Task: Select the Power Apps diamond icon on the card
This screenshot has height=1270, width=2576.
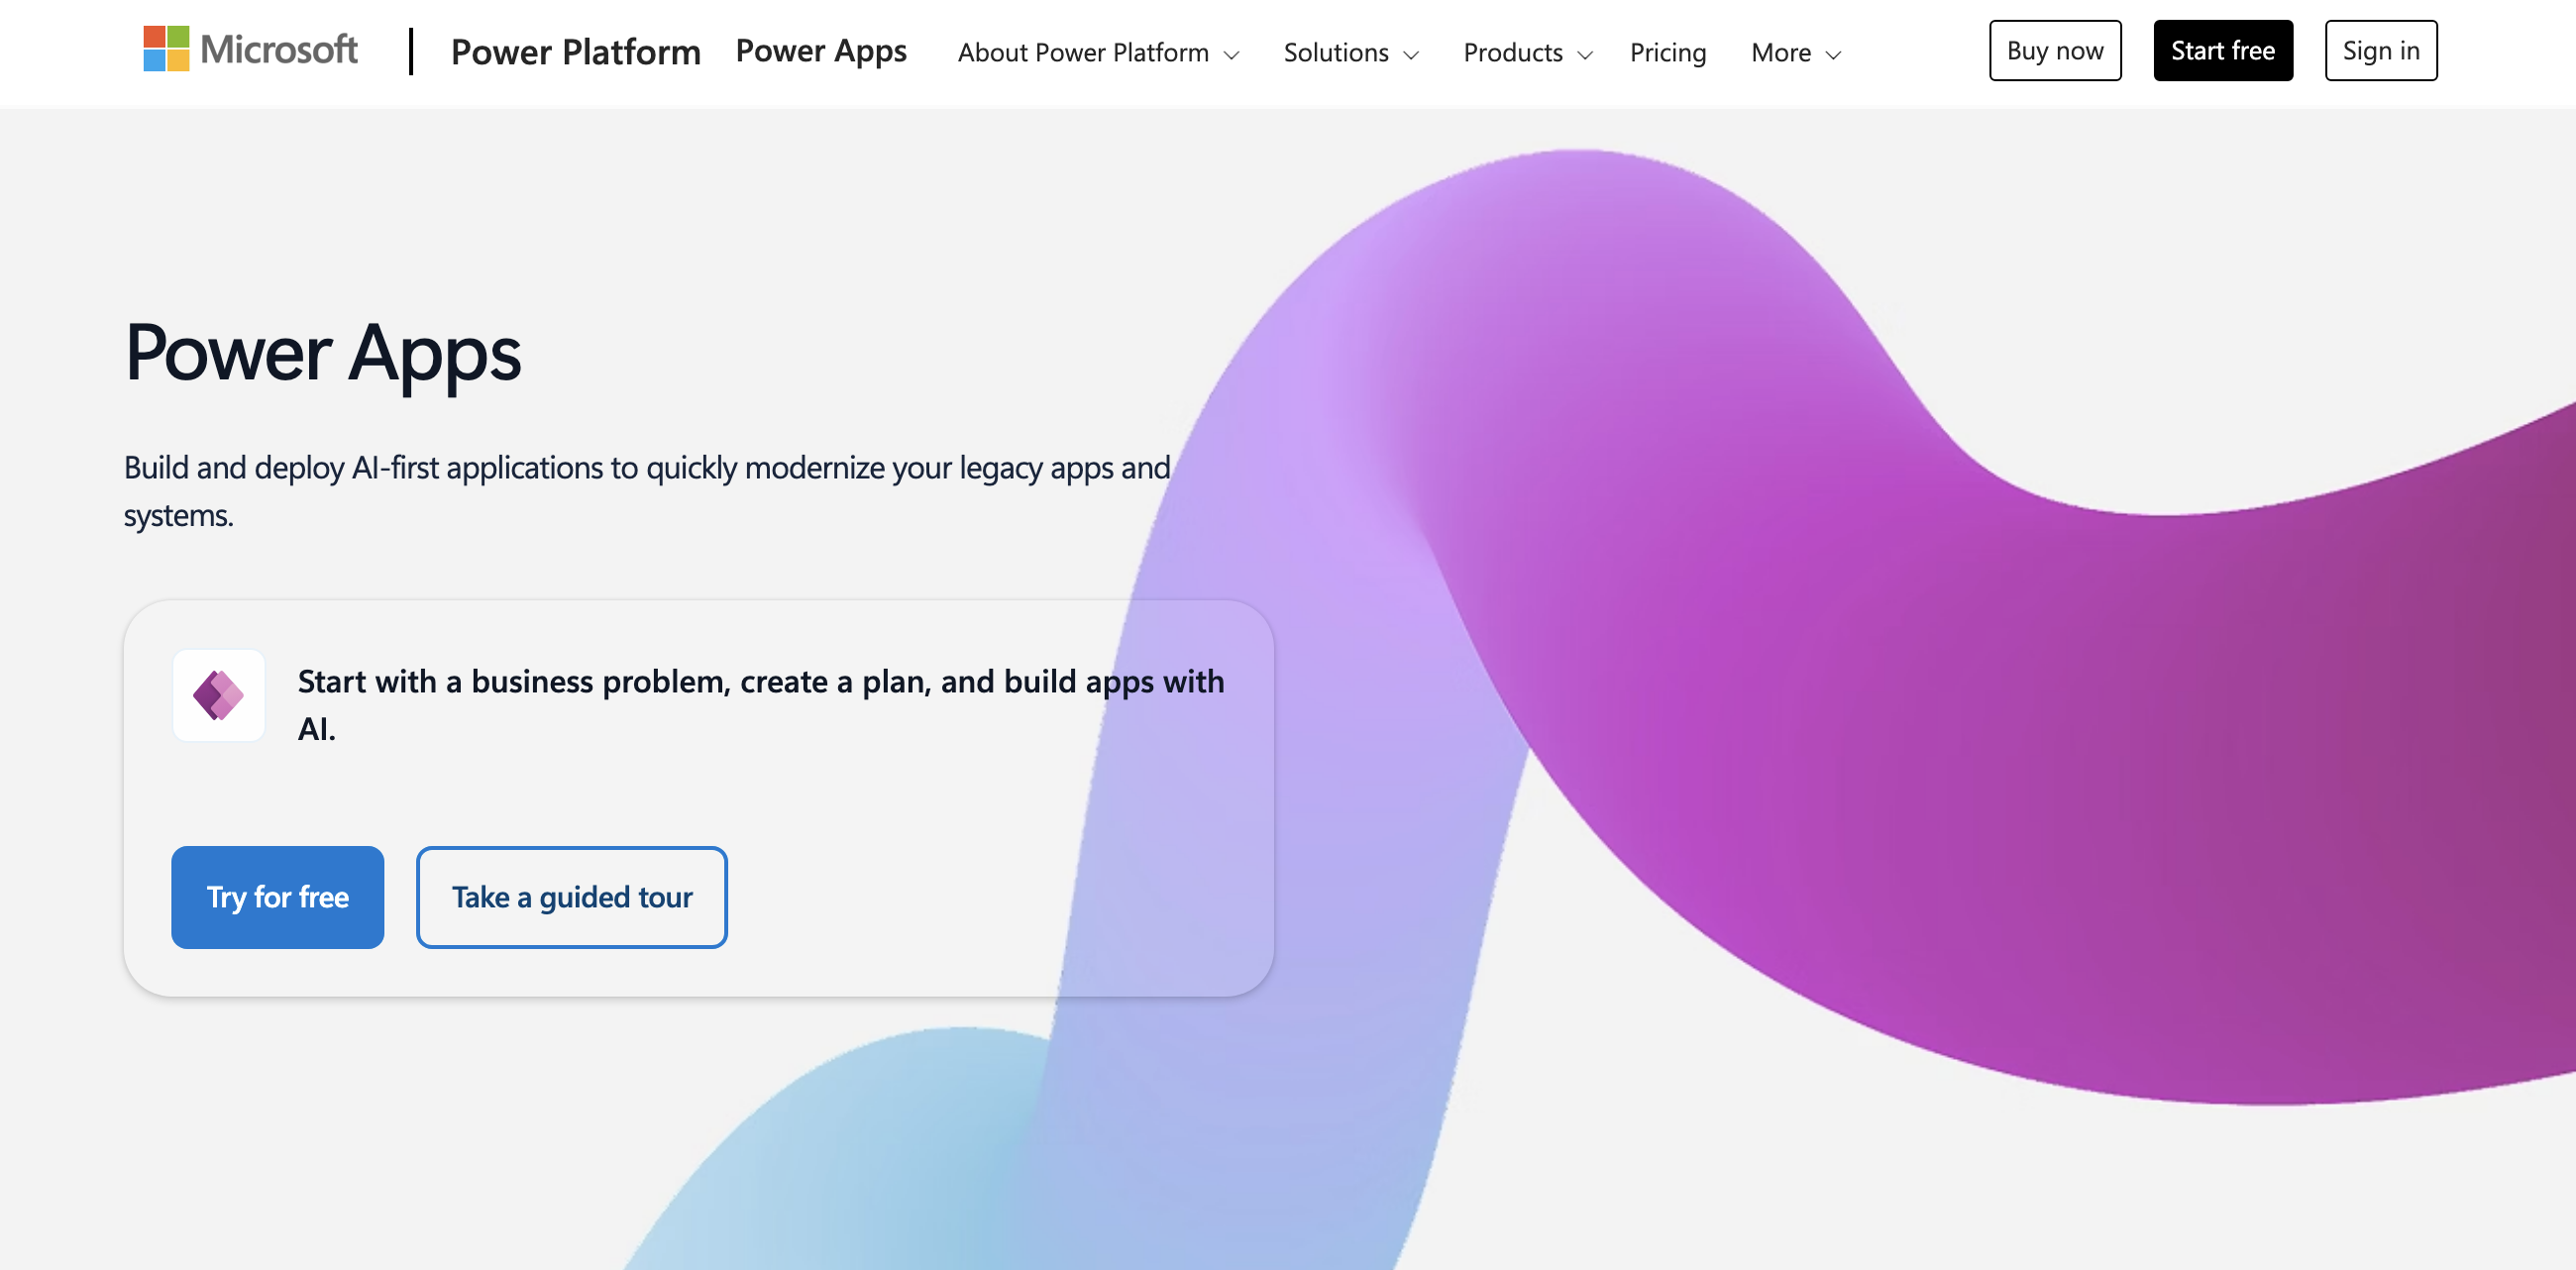Action: point(218,696)
